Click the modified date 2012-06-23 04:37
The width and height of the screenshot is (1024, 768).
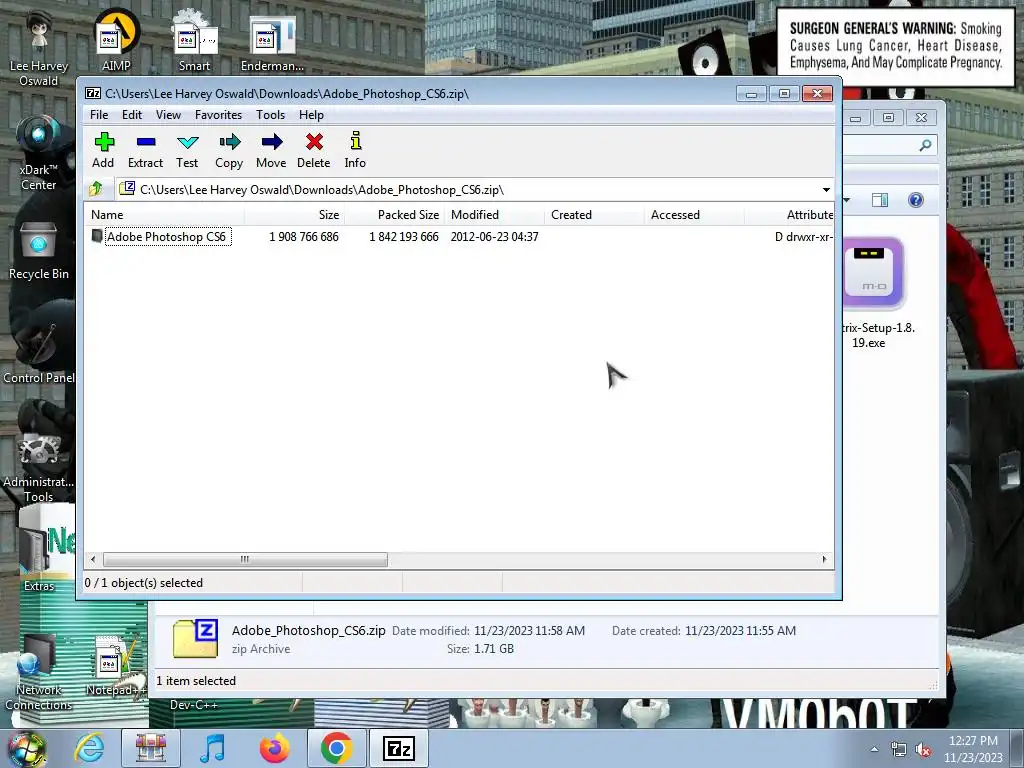point(494,236)
